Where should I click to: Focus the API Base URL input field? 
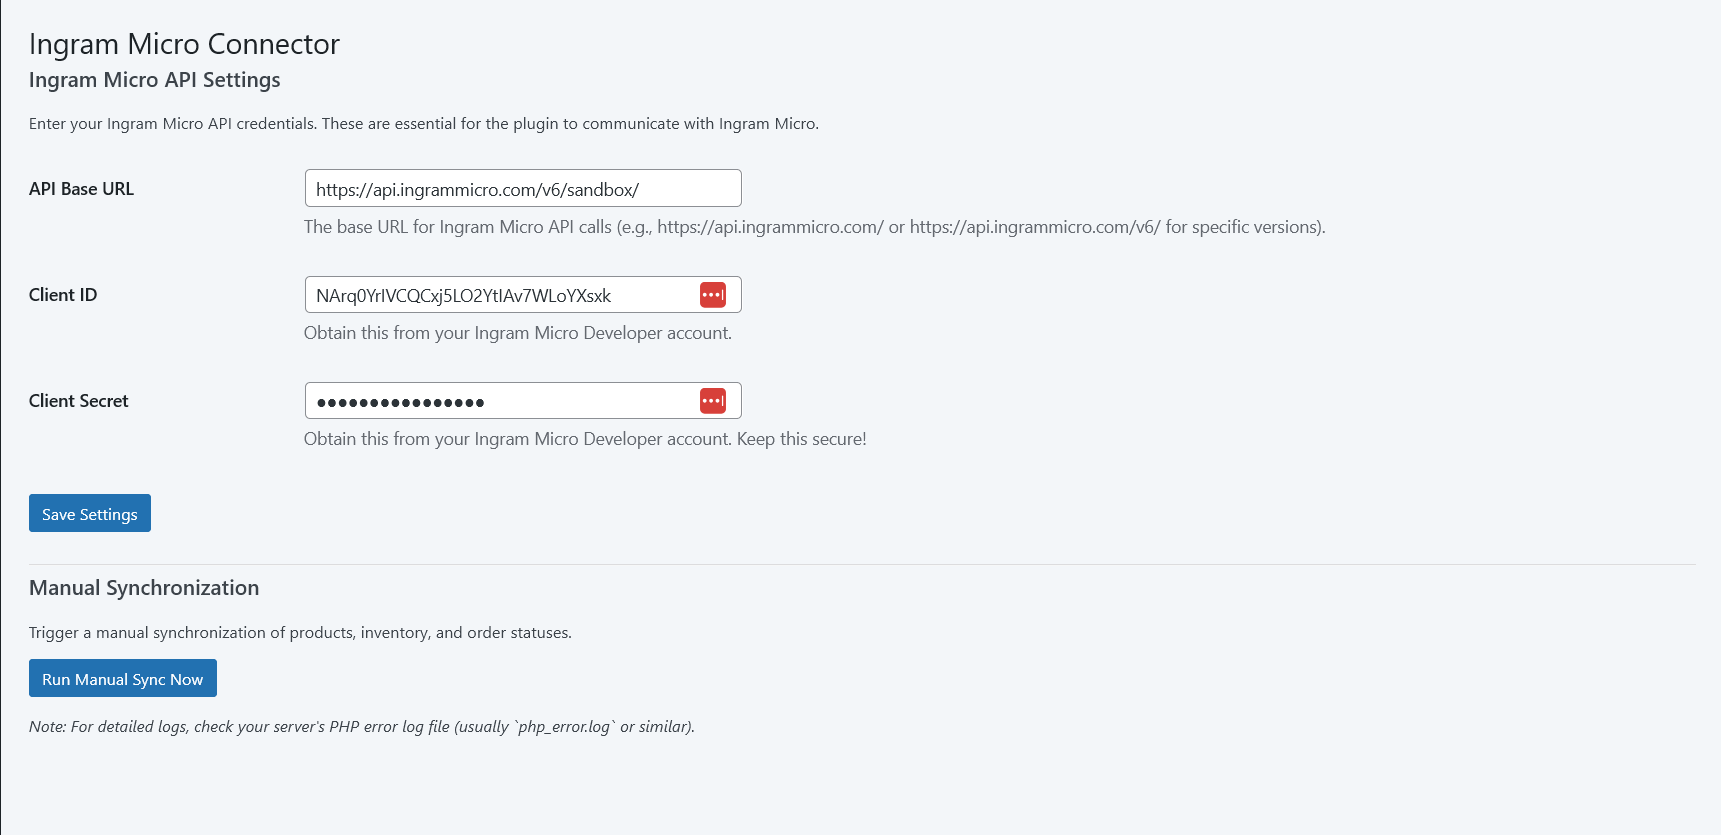[523, 189]
